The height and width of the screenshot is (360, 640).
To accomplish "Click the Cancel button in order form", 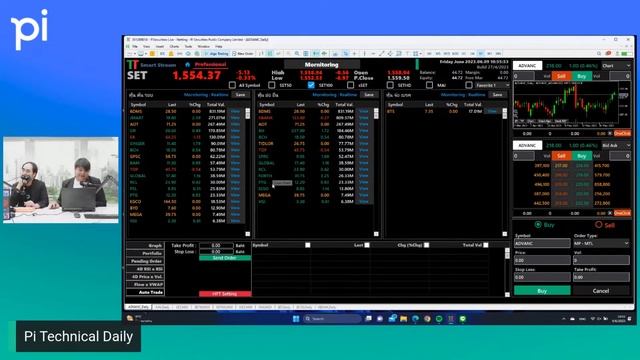I will (601, 291).
